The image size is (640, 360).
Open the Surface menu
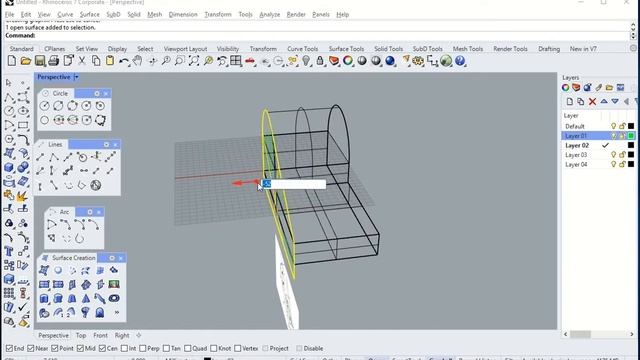(89, 15)
